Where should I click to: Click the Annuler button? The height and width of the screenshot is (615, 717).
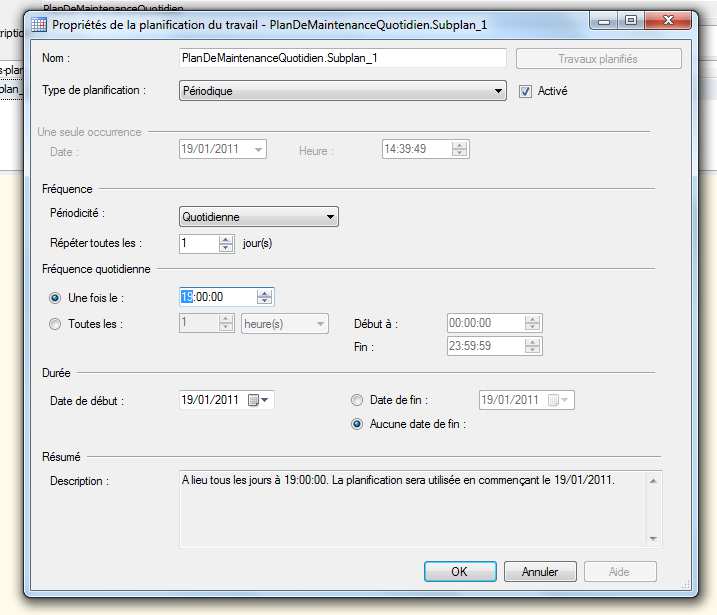coord(540,572)
